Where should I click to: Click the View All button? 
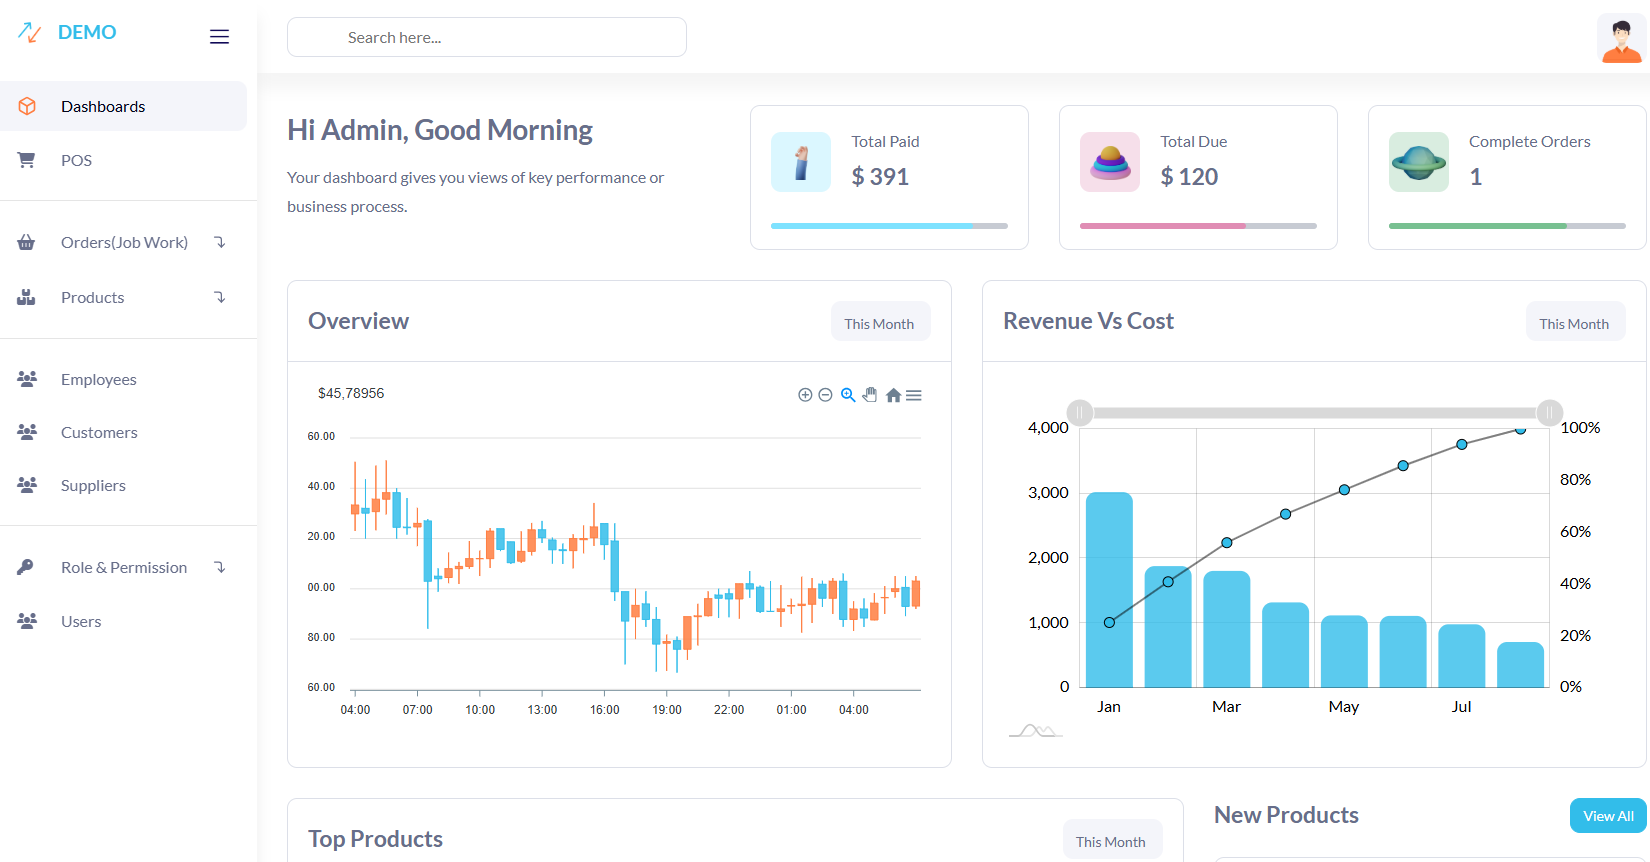[x=1607, y=815]
